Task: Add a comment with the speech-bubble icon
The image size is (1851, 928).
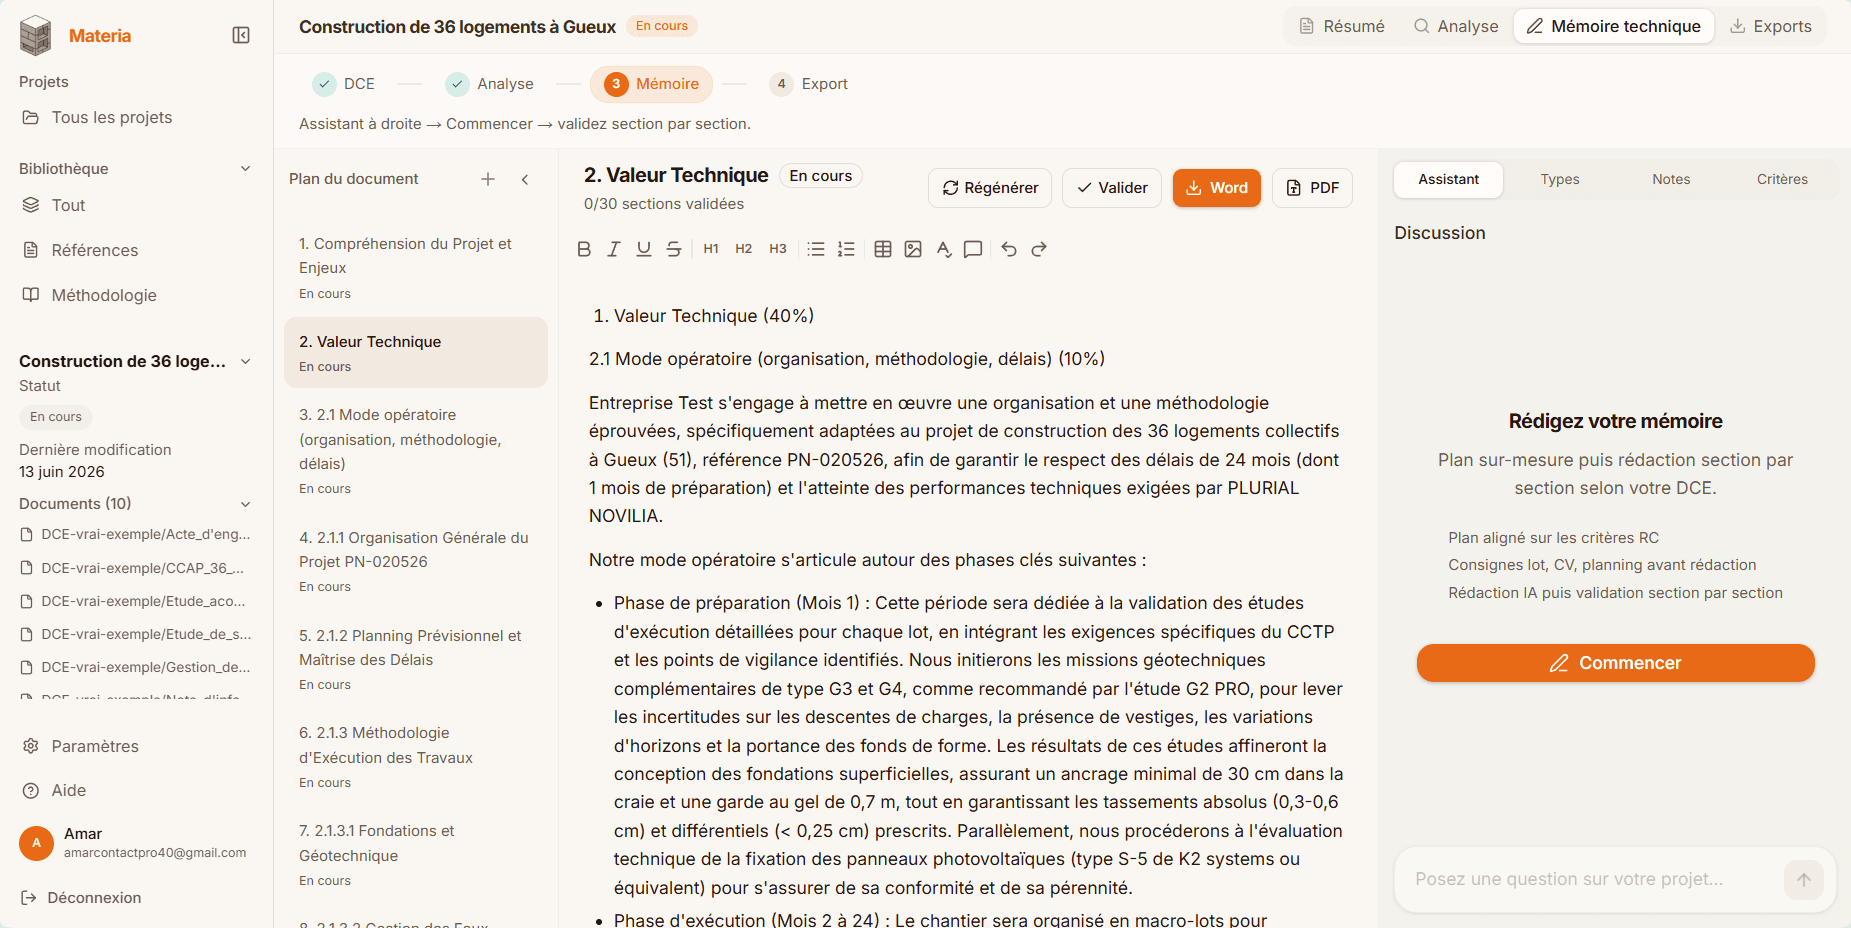Action: pyautogui.click(x=973, y=249)
